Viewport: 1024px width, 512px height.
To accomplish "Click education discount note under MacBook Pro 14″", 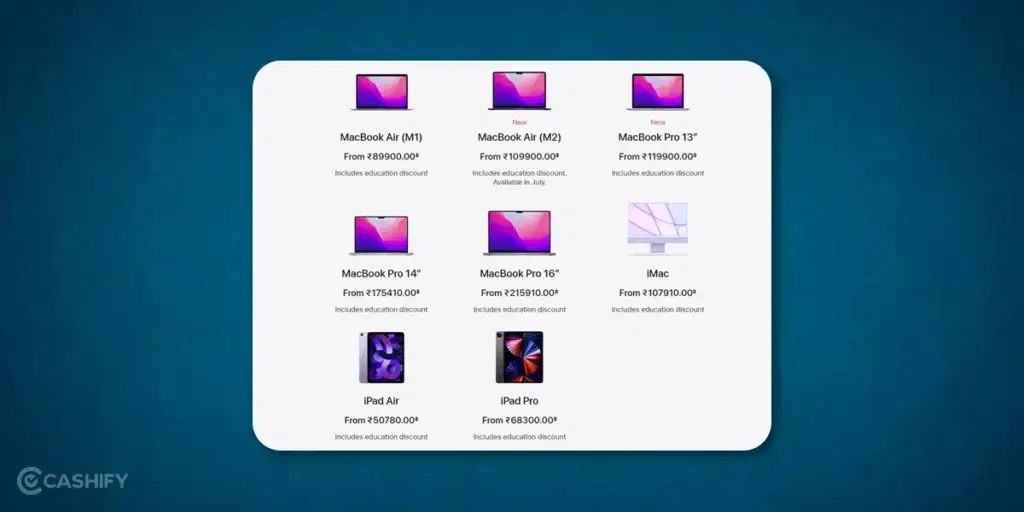I will (x=381, y=310).
